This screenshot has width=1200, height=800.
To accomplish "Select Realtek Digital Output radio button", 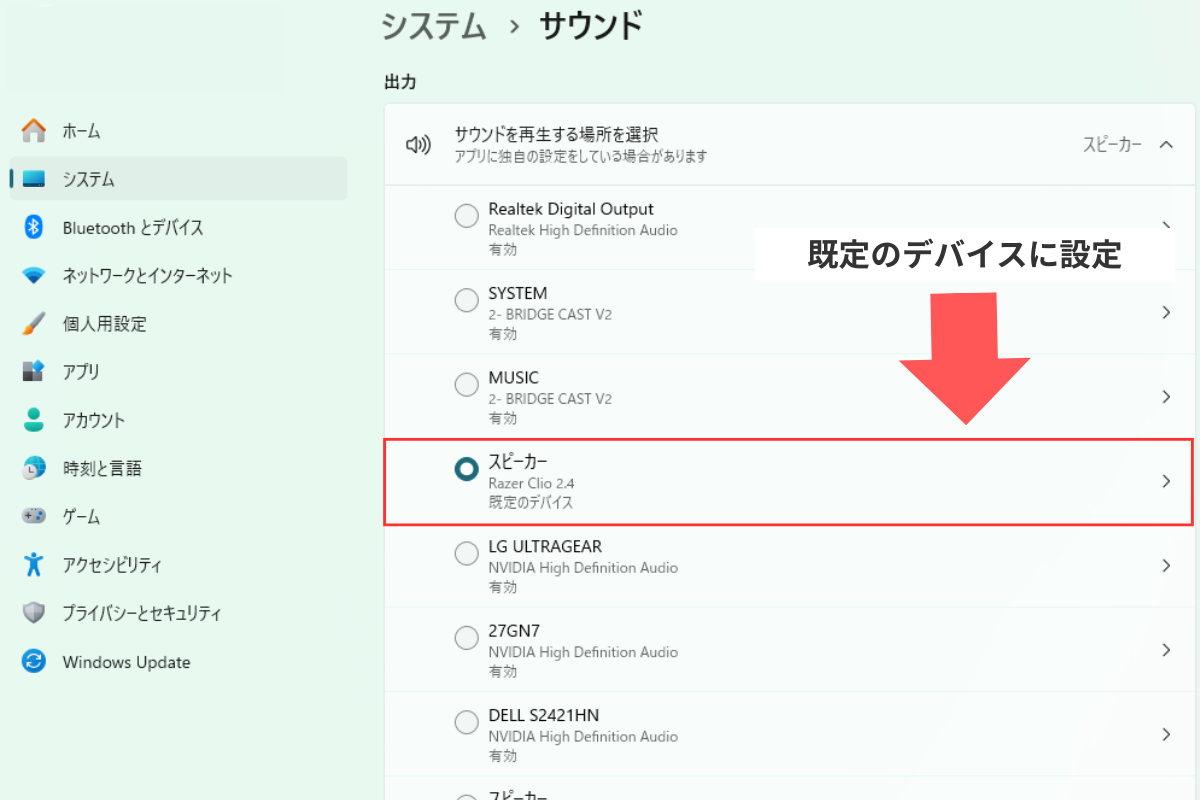I will pos(466,216).
